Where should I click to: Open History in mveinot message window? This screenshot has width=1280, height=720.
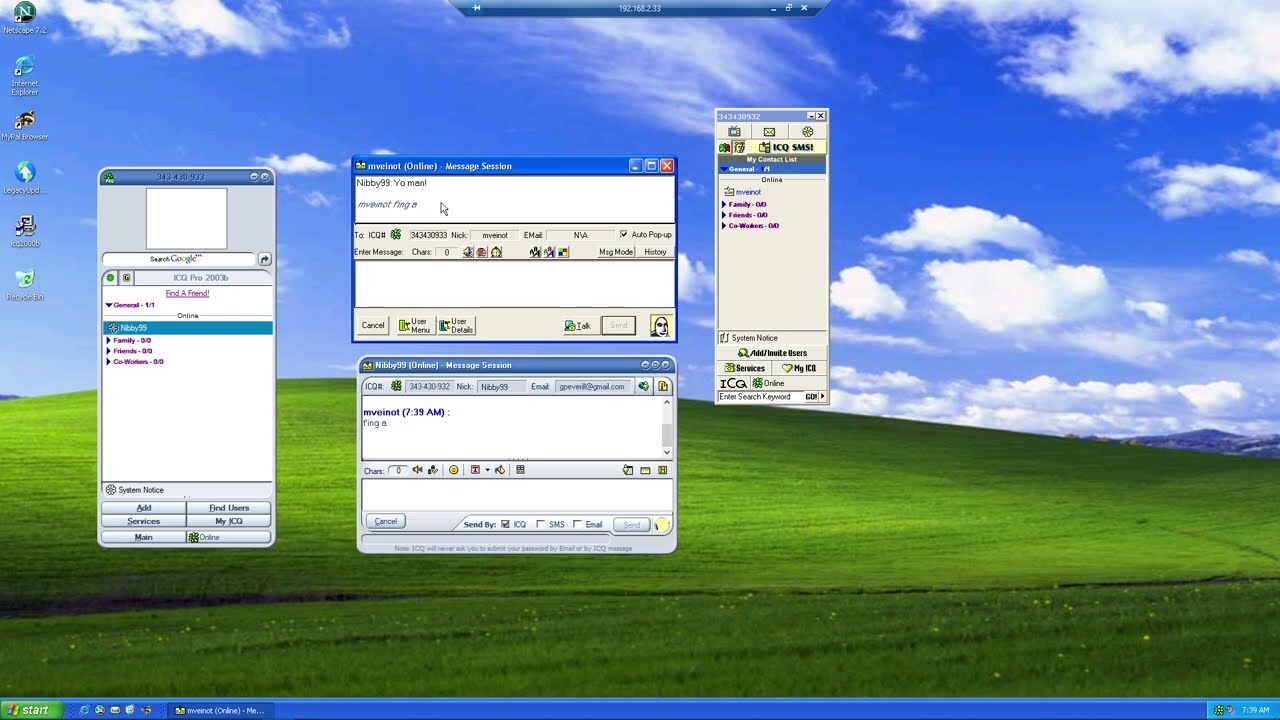tap(655, 252)
